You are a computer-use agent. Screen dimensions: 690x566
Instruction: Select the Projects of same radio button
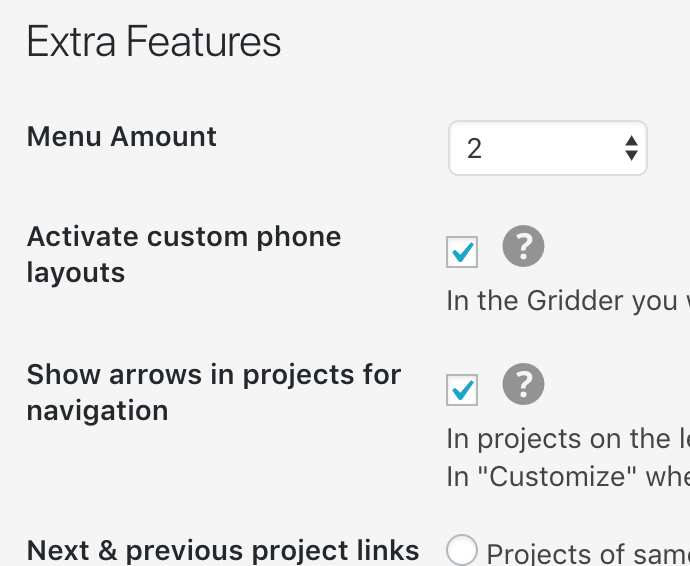(462, 550)
